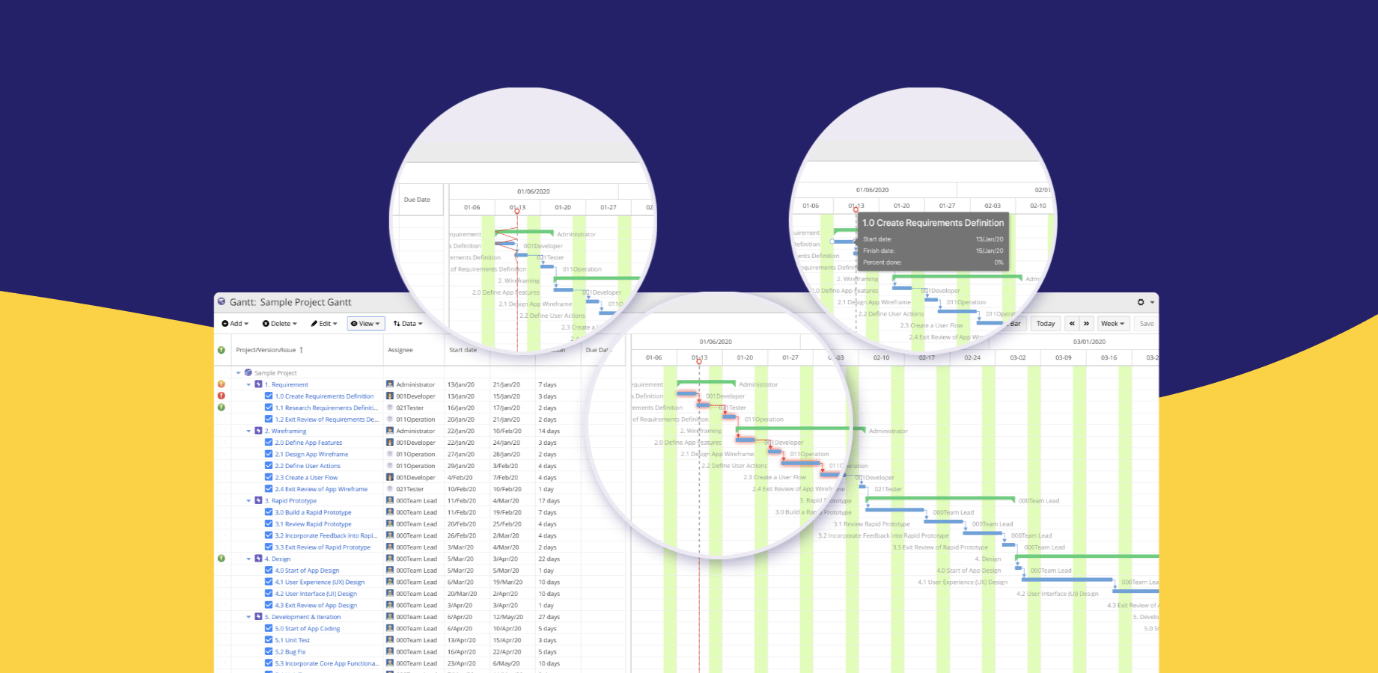This screenshot has height=673, width=1378.
Task: Open the 4.1 User Experience (UX) Design link
Action: pyautogui.click(x=319, y=582)
